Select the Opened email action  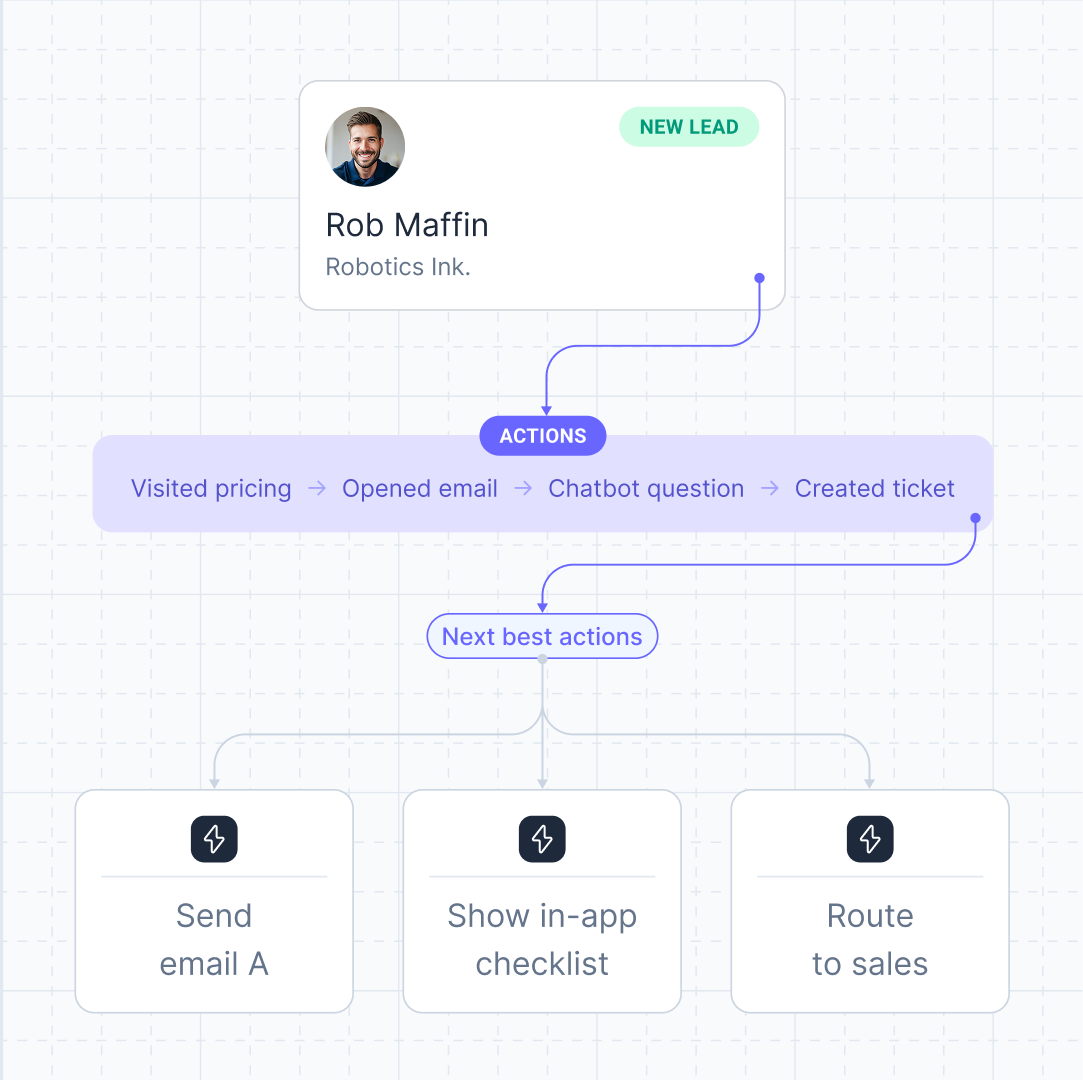[420, 489]
